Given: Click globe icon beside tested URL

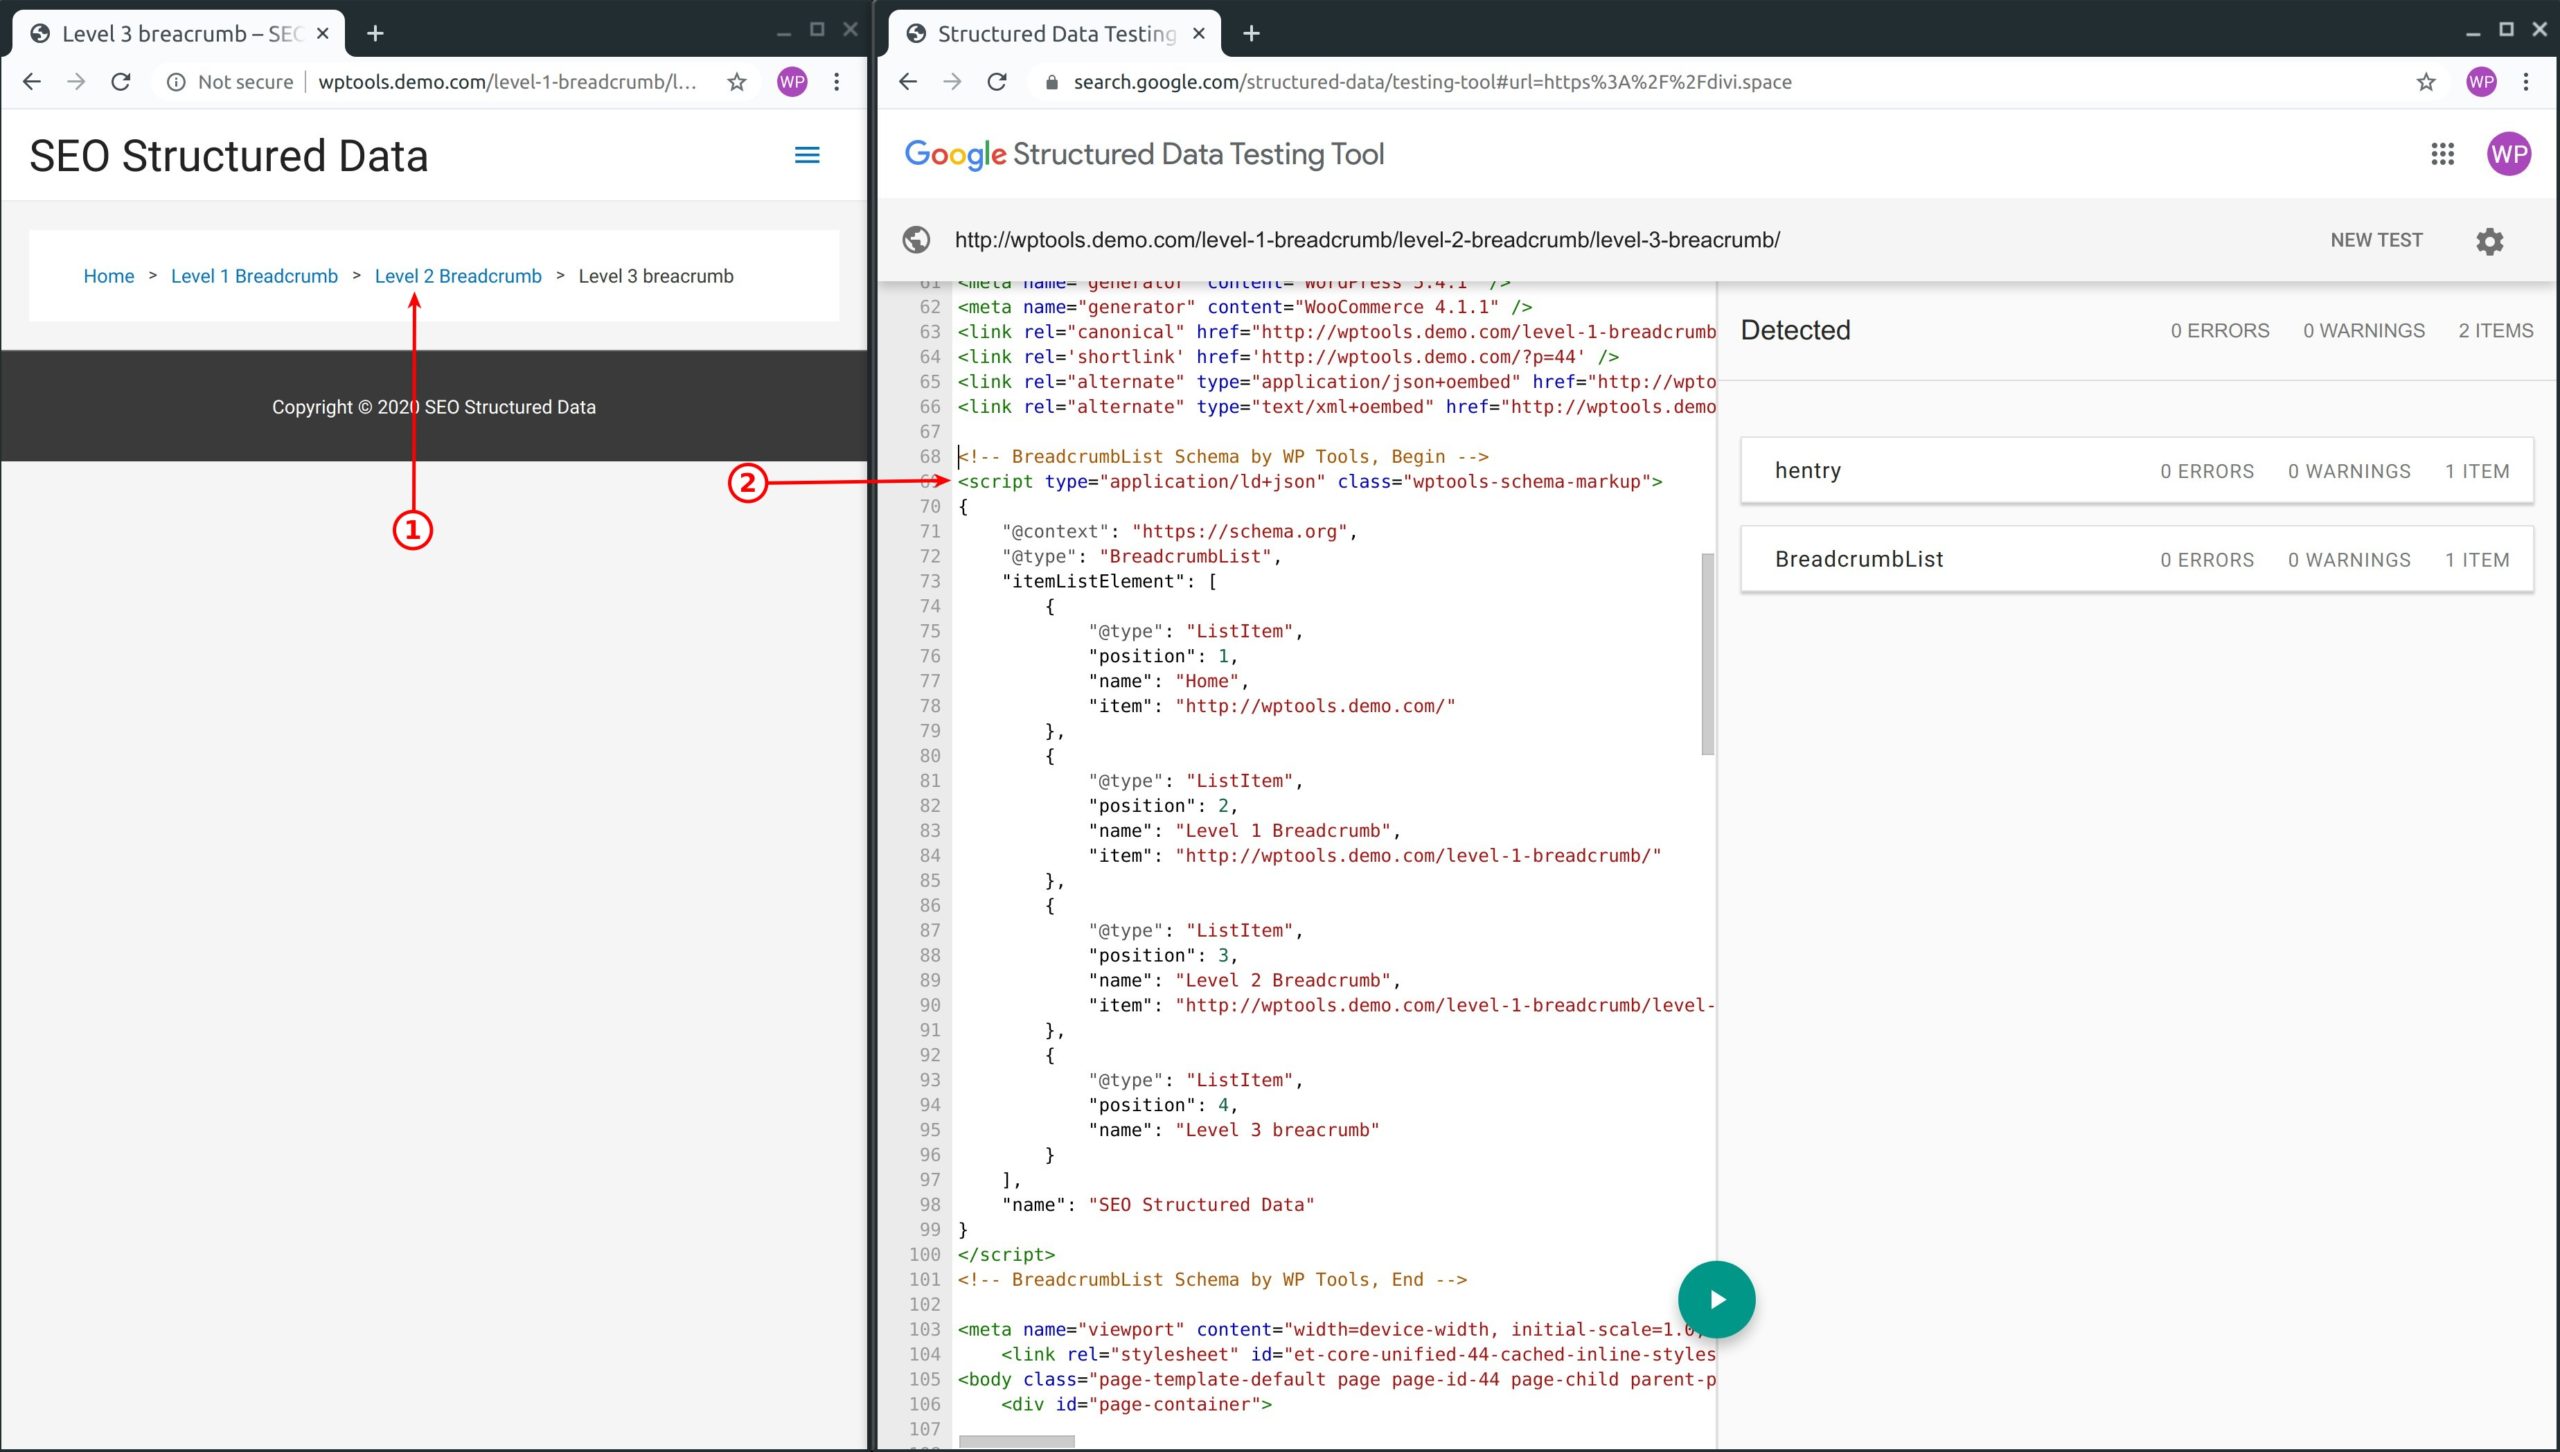Looking at the screenshot, I should tap(916, 240).
